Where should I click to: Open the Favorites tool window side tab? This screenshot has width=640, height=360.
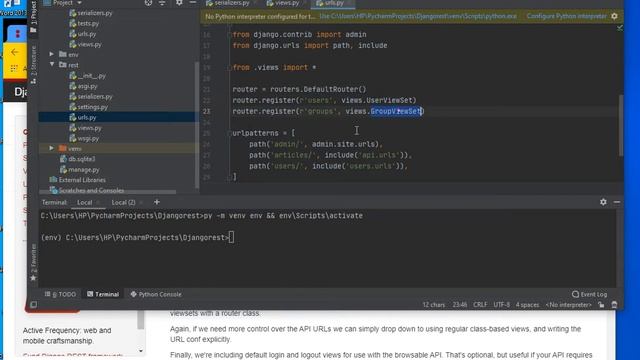point(33,262)
